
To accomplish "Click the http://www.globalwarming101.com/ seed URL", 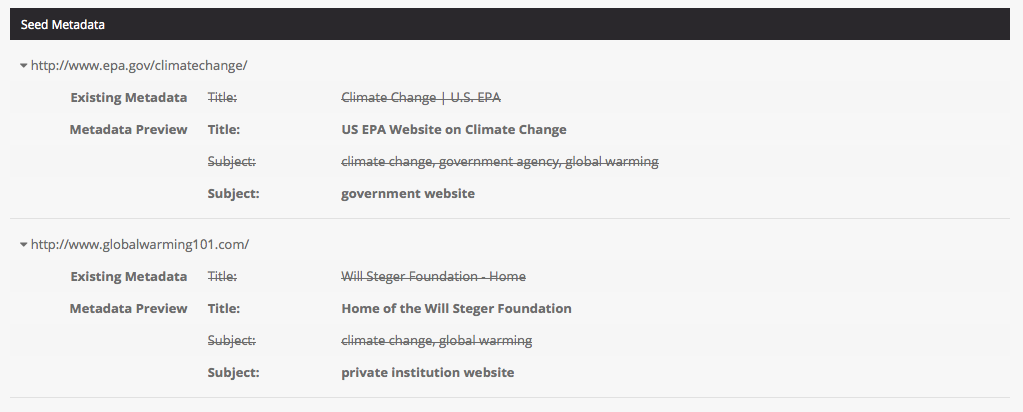I will coord(140,245).
